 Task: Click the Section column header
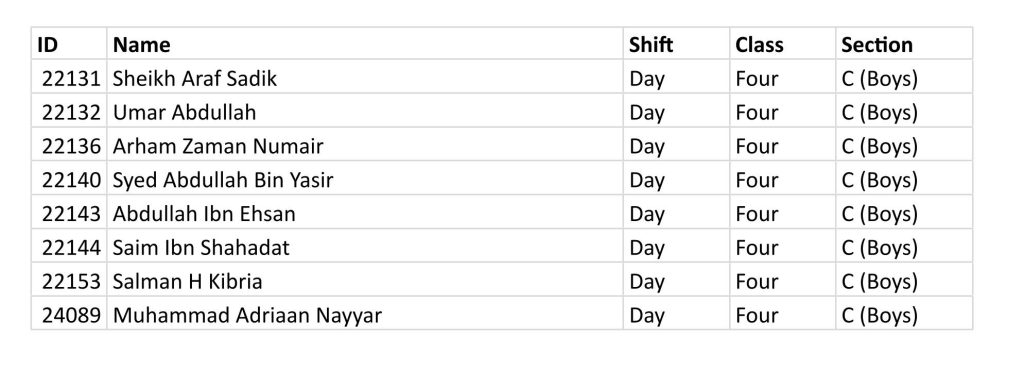pyautogui.click(x=904, y=44)
